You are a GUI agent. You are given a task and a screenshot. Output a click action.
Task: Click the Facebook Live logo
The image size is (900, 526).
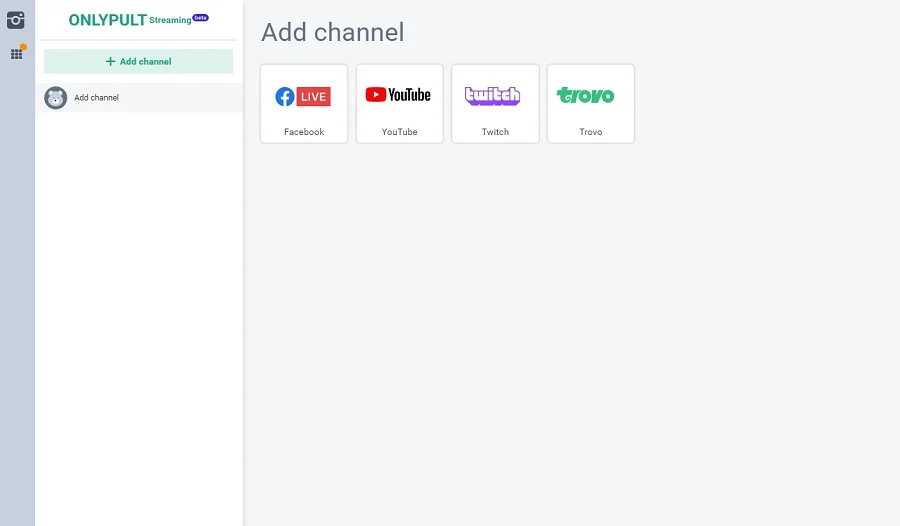(x=303, y=96)
